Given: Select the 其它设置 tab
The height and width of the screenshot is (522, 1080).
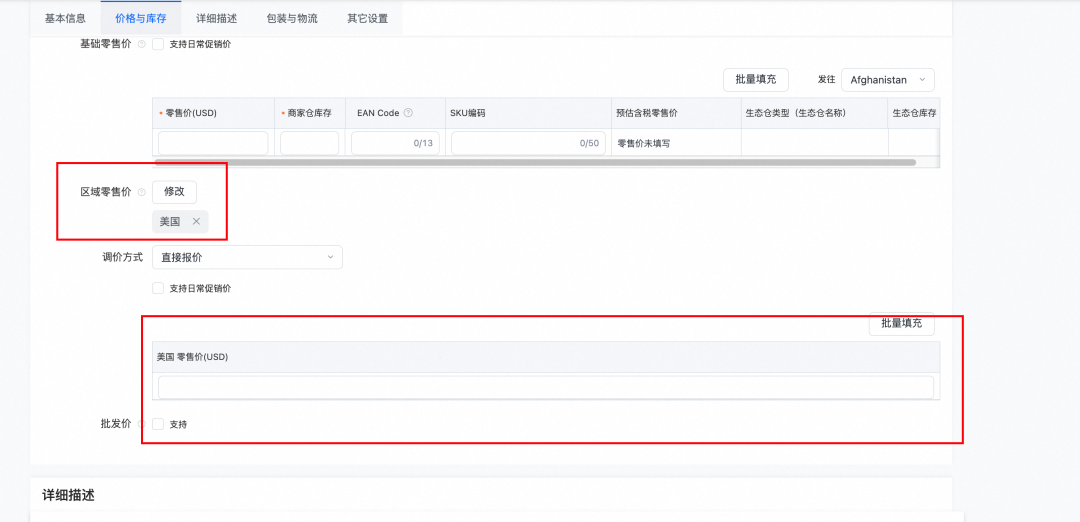Looking at the screenshot, I should 367,18.
